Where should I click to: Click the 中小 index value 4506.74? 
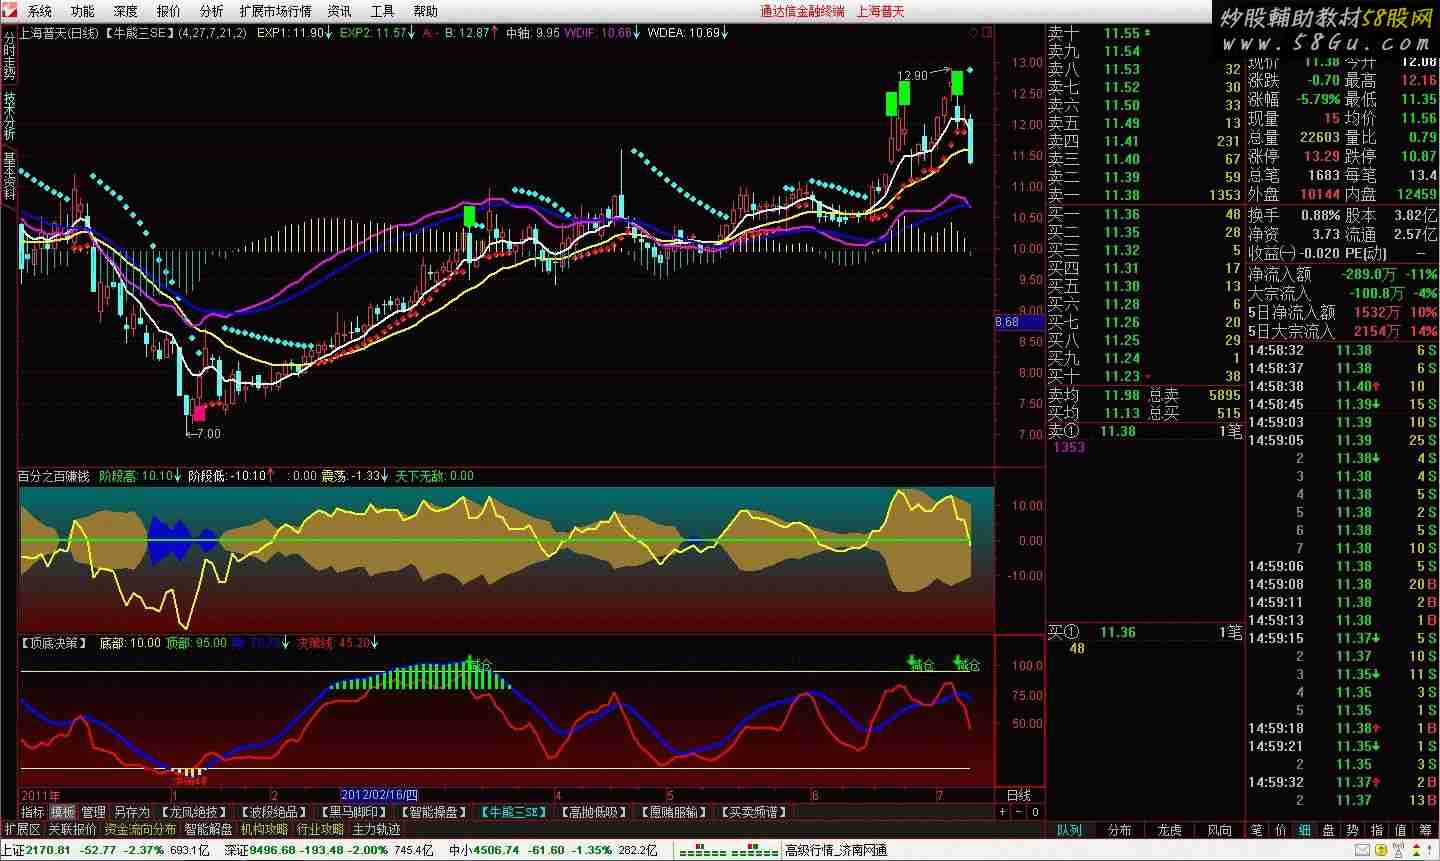pos(496,850)
